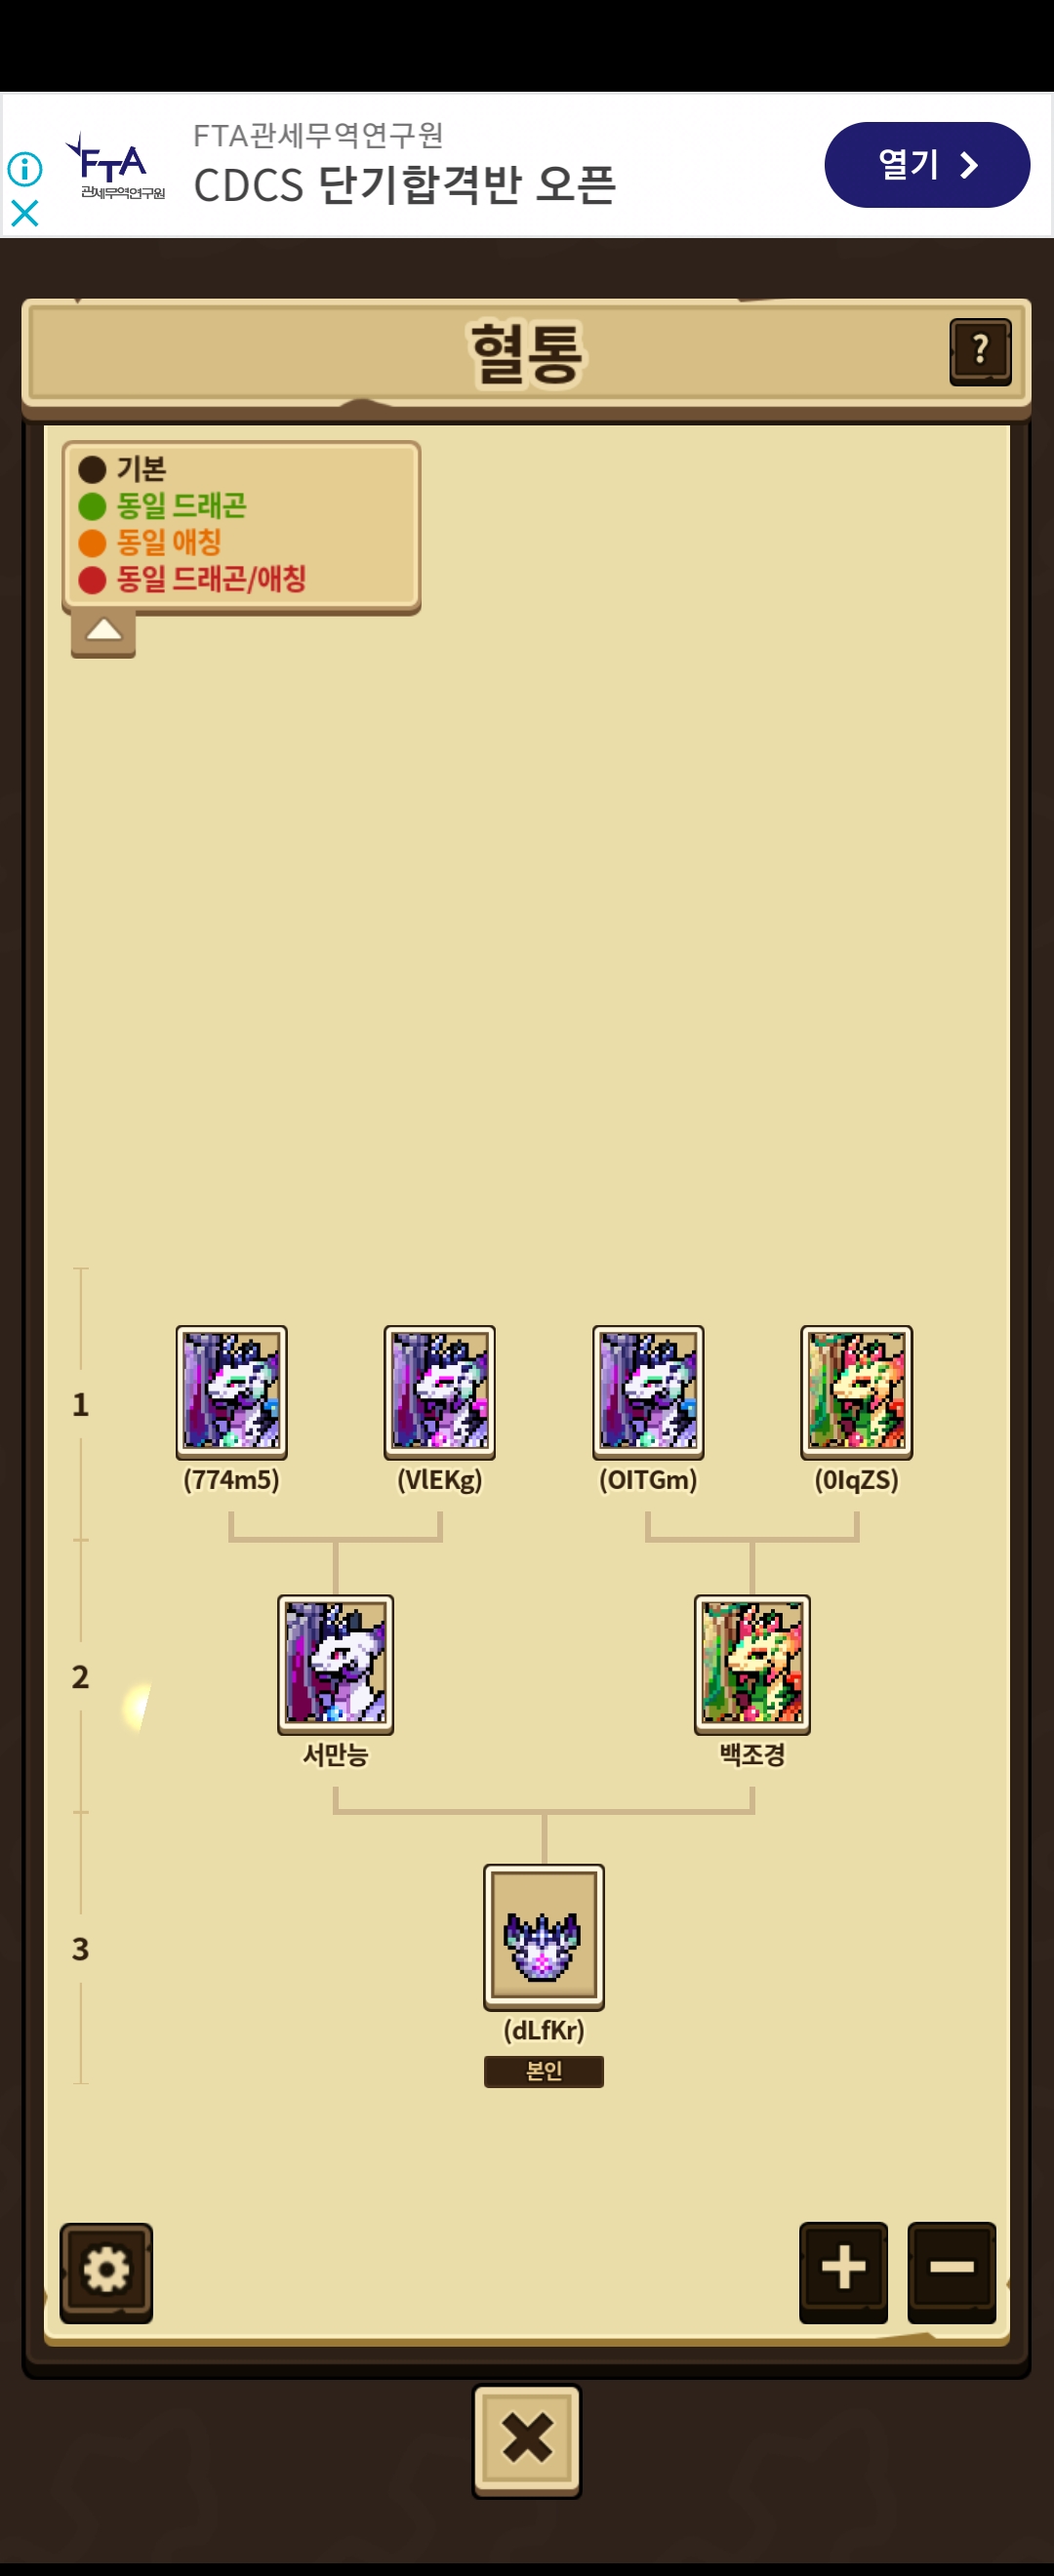Select dragon portrait labeled (VlEKg)
This screenshot has height=2576, width=1054.
click(x=439, y=1392)
